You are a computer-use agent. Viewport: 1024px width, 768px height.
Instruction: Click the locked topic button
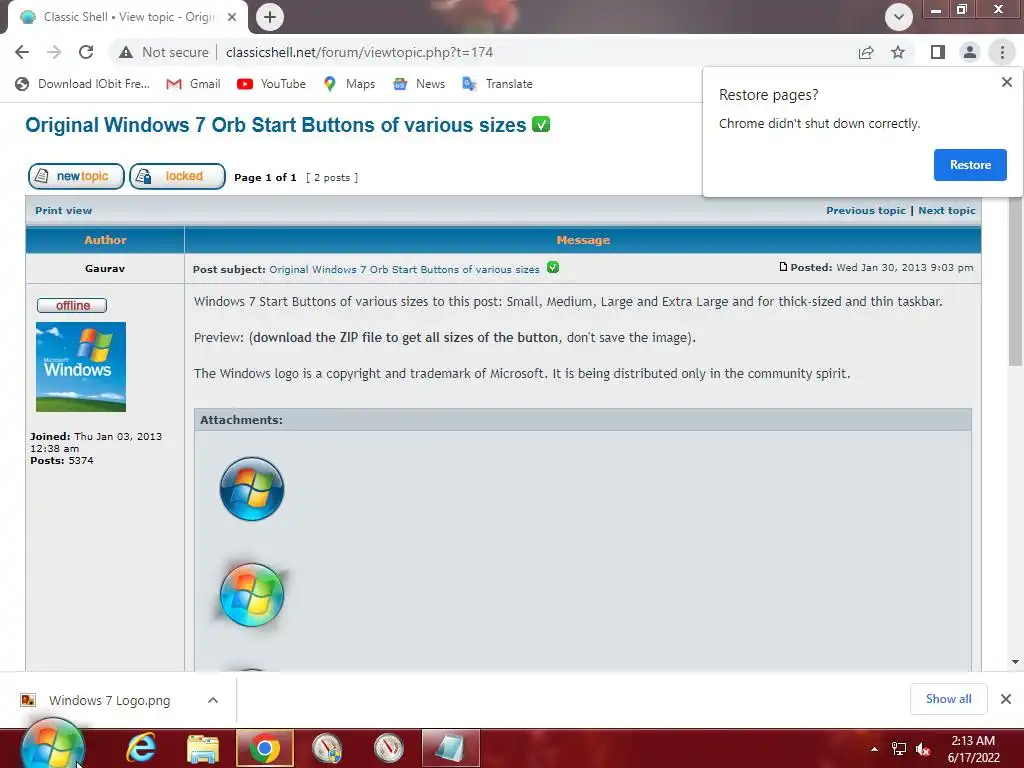177,176
